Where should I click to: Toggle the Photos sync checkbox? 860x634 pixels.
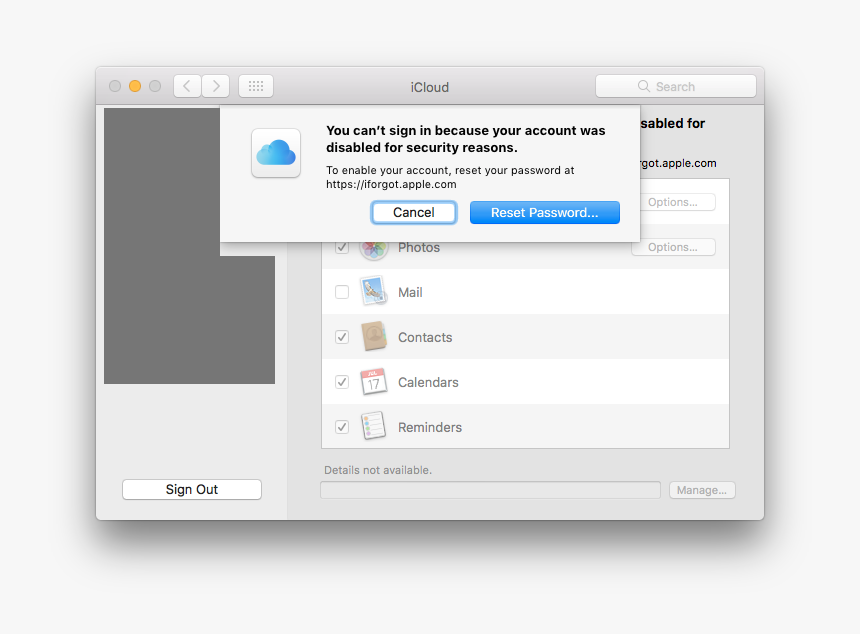point(342,246)
